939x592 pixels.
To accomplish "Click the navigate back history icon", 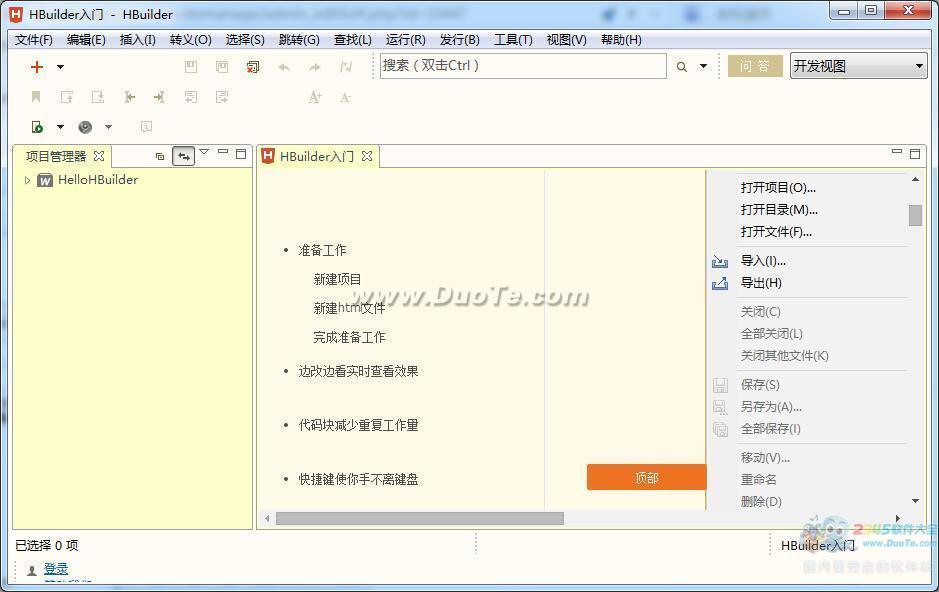I will (191, 96).
